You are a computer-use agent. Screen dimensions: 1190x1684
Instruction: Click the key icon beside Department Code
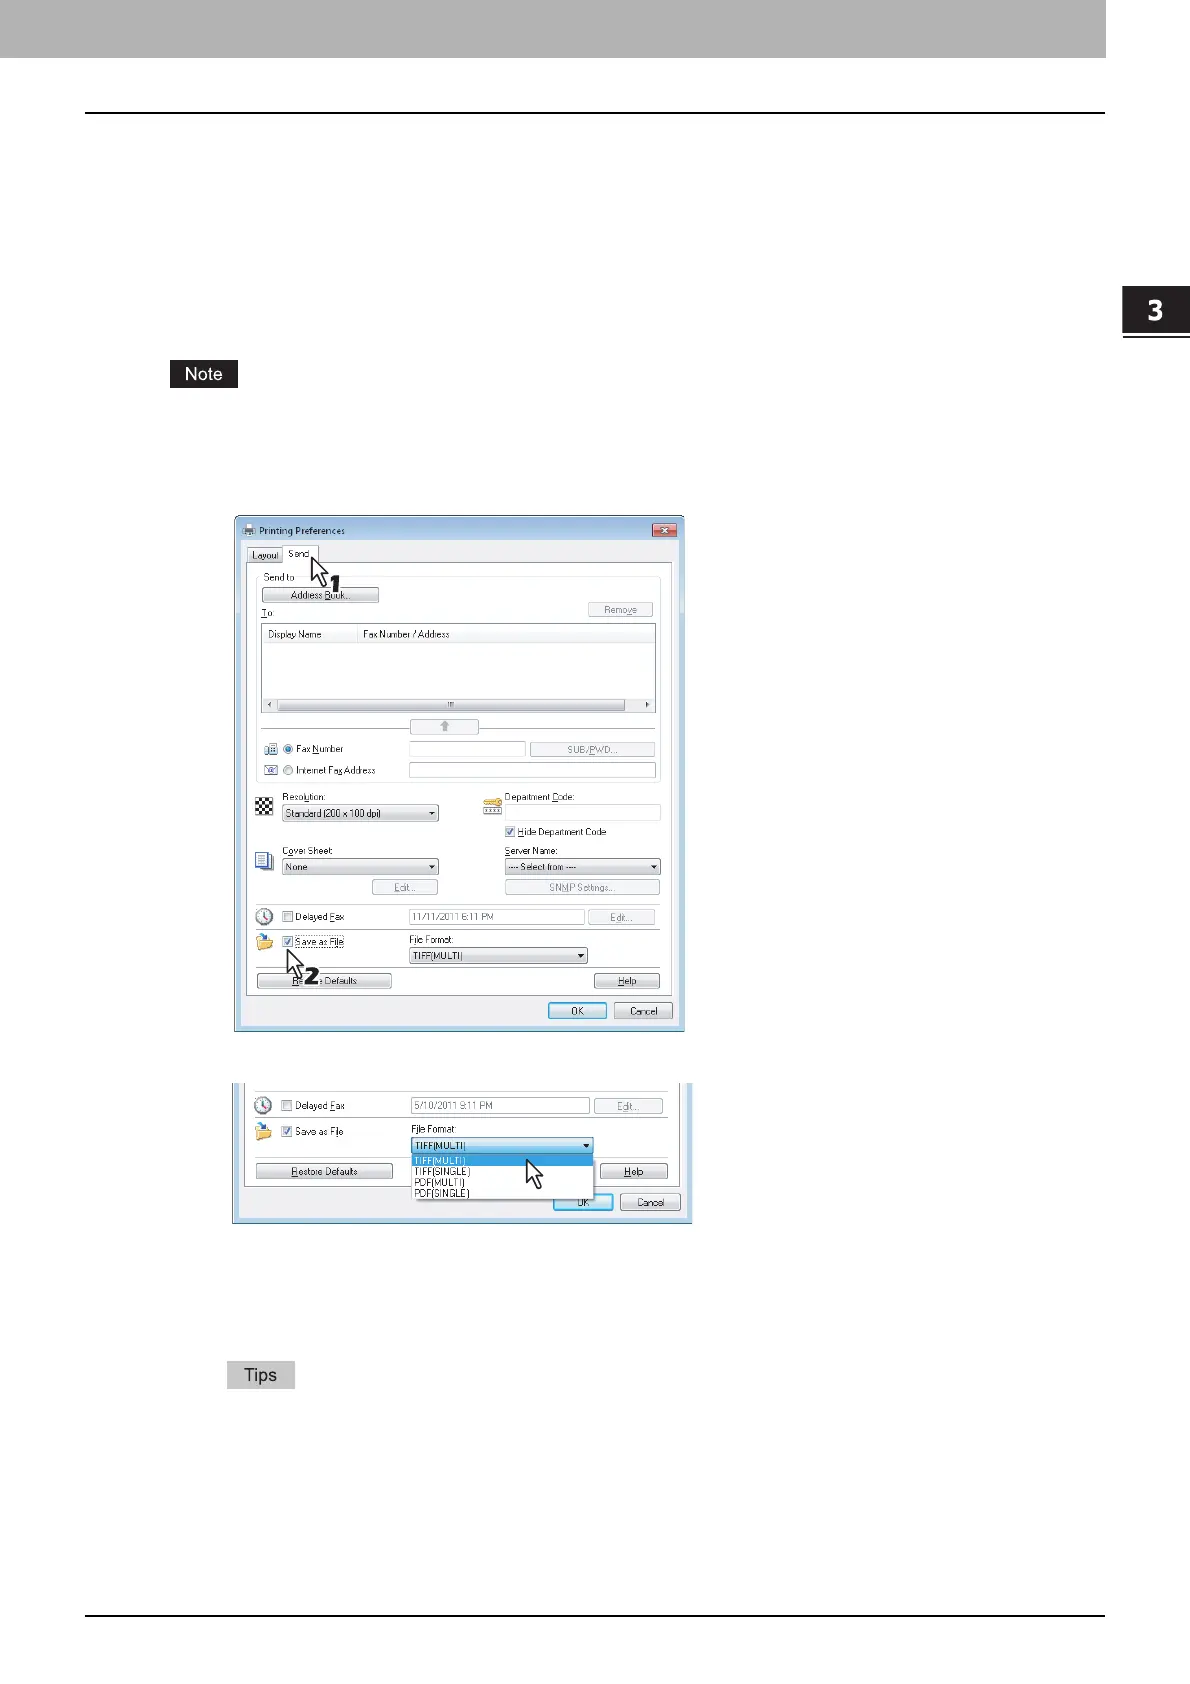pyautogui.click(x=492, y=806)
